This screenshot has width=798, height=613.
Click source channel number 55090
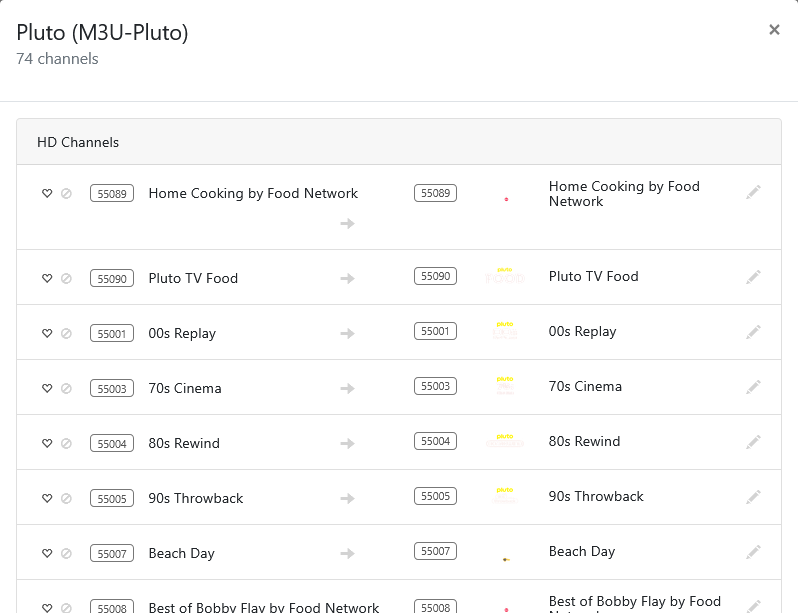pyautogui.click(x=112, y=278)
